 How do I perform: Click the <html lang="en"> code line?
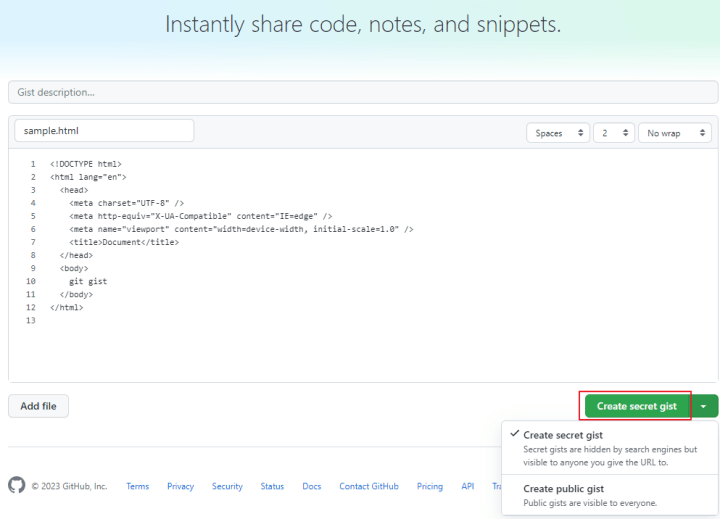[88, 177]
